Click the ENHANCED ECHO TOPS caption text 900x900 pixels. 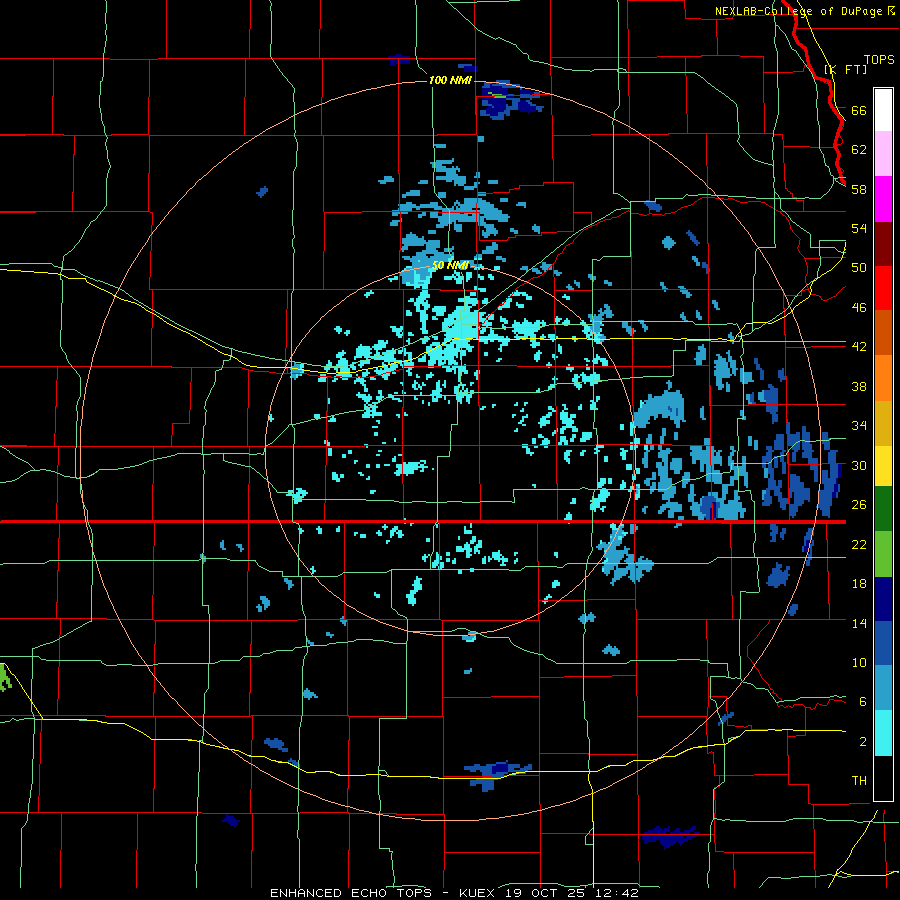point(351,893)
